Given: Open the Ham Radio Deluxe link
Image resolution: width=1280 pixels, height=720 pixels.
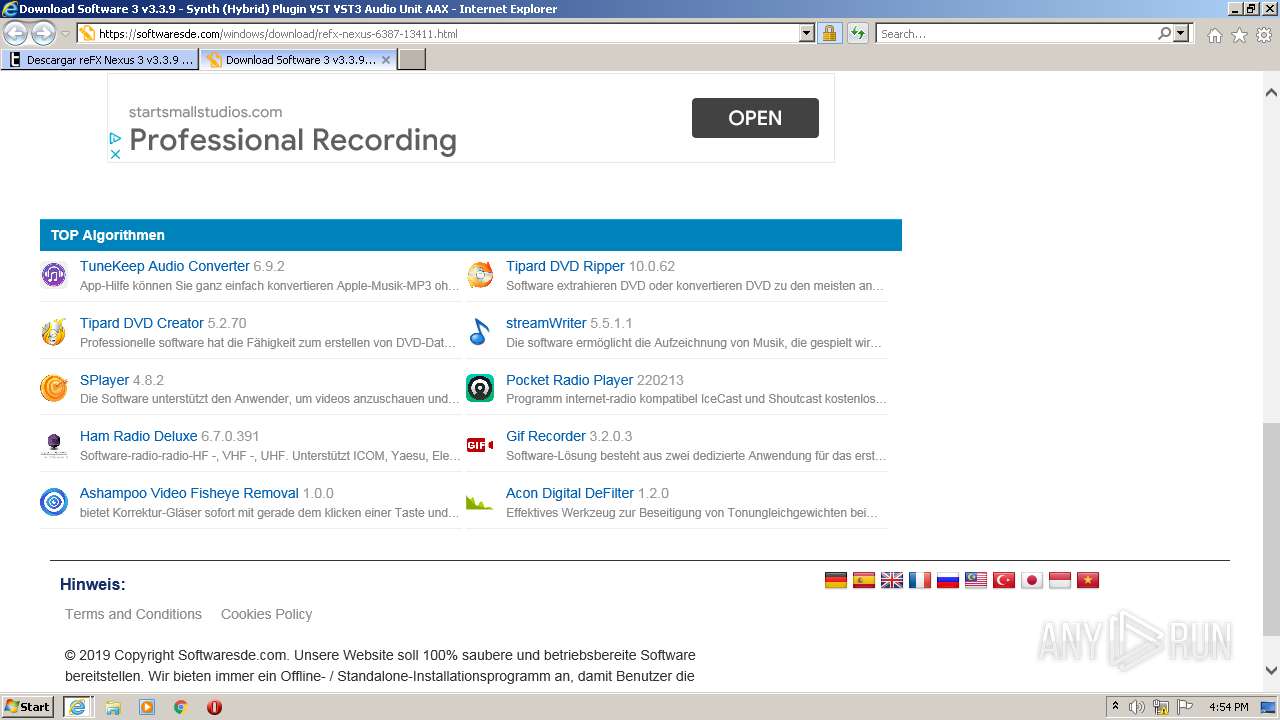Looking at the screenshot, I should point(139,436).
